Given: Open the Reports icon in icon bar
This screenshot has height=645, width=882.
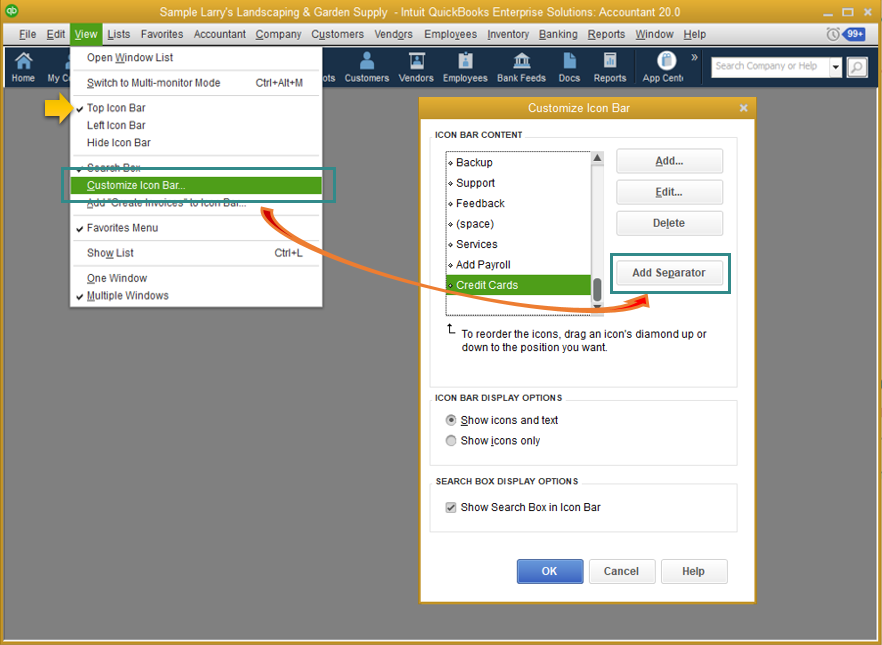Looking at the screenshot, I should pyautogui.click(x=610, y=67).
